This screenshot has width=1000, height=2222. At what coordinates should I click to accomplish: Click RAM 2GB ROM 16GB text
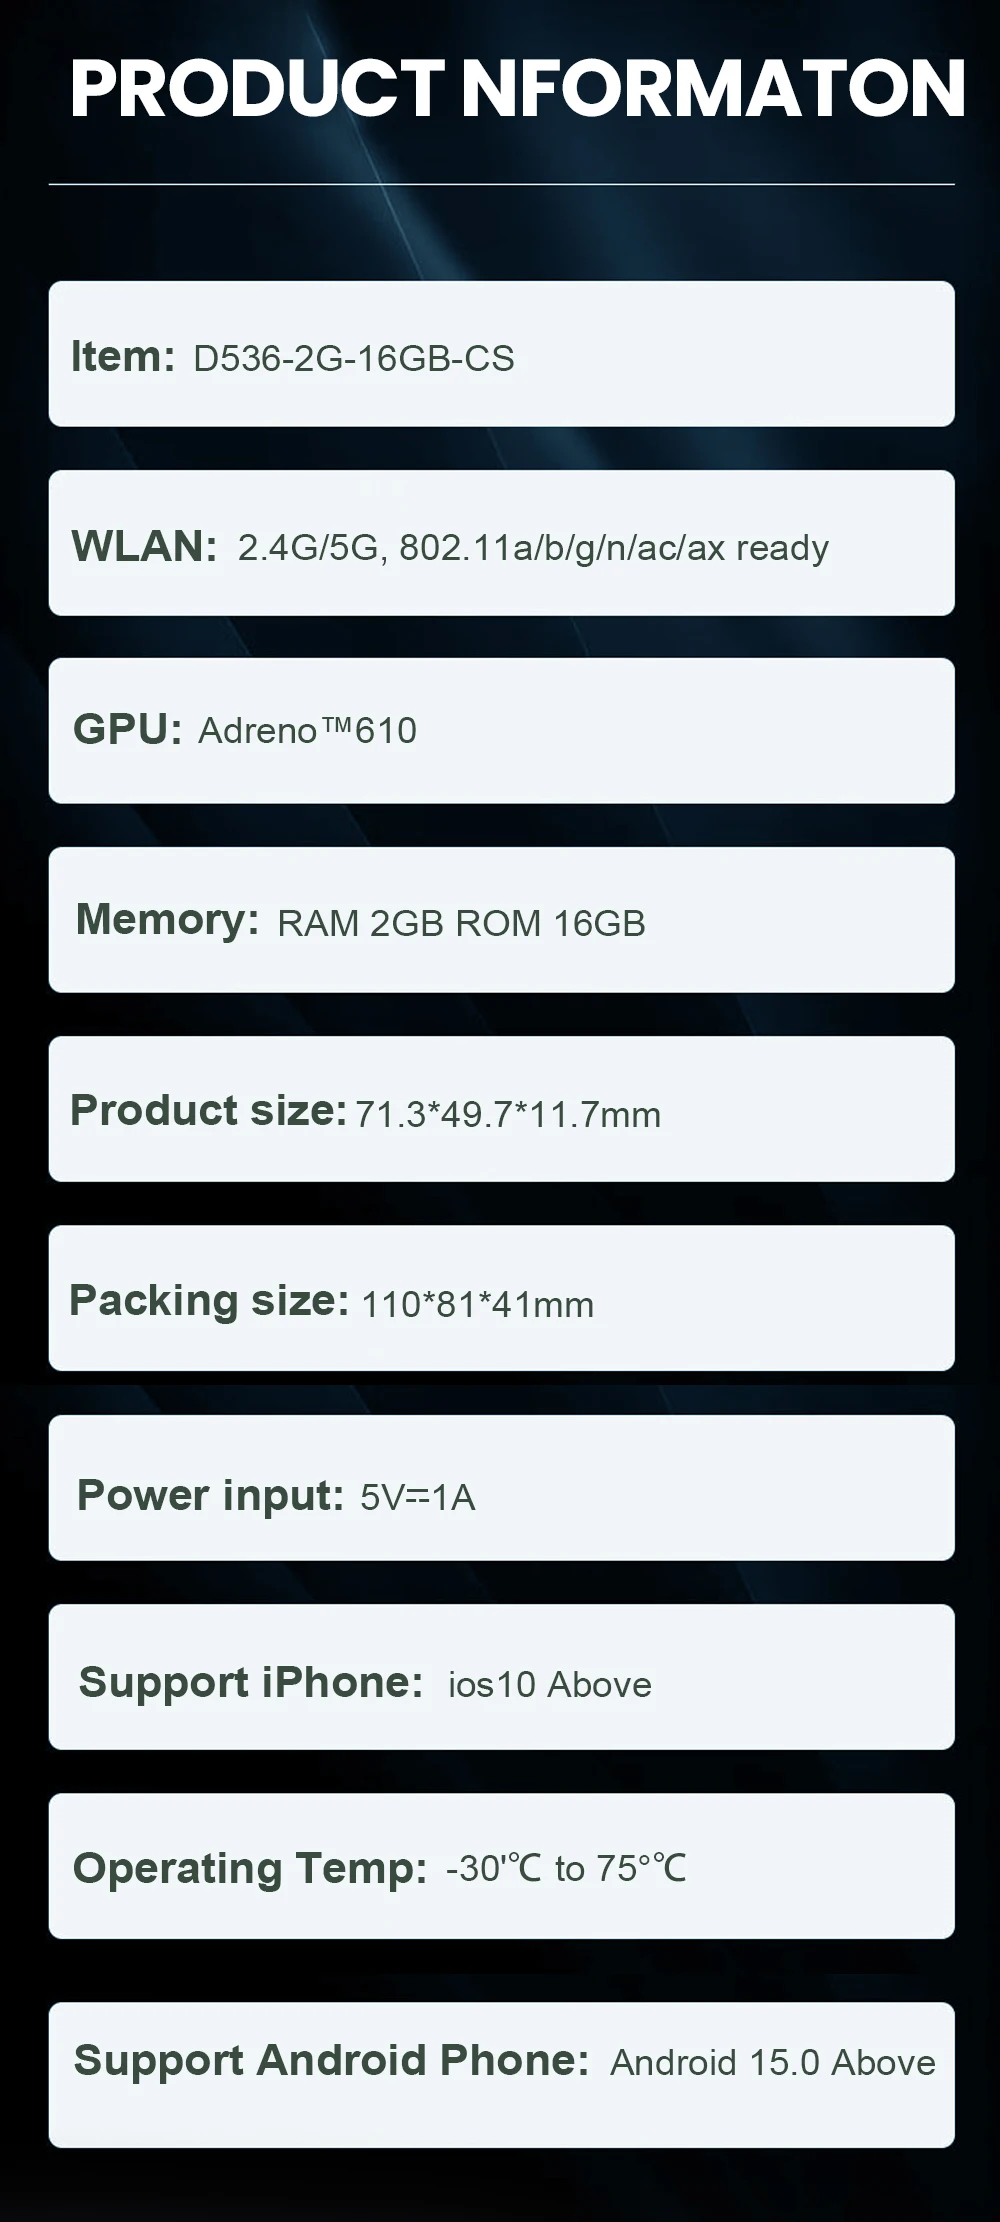tap(461, 922)
